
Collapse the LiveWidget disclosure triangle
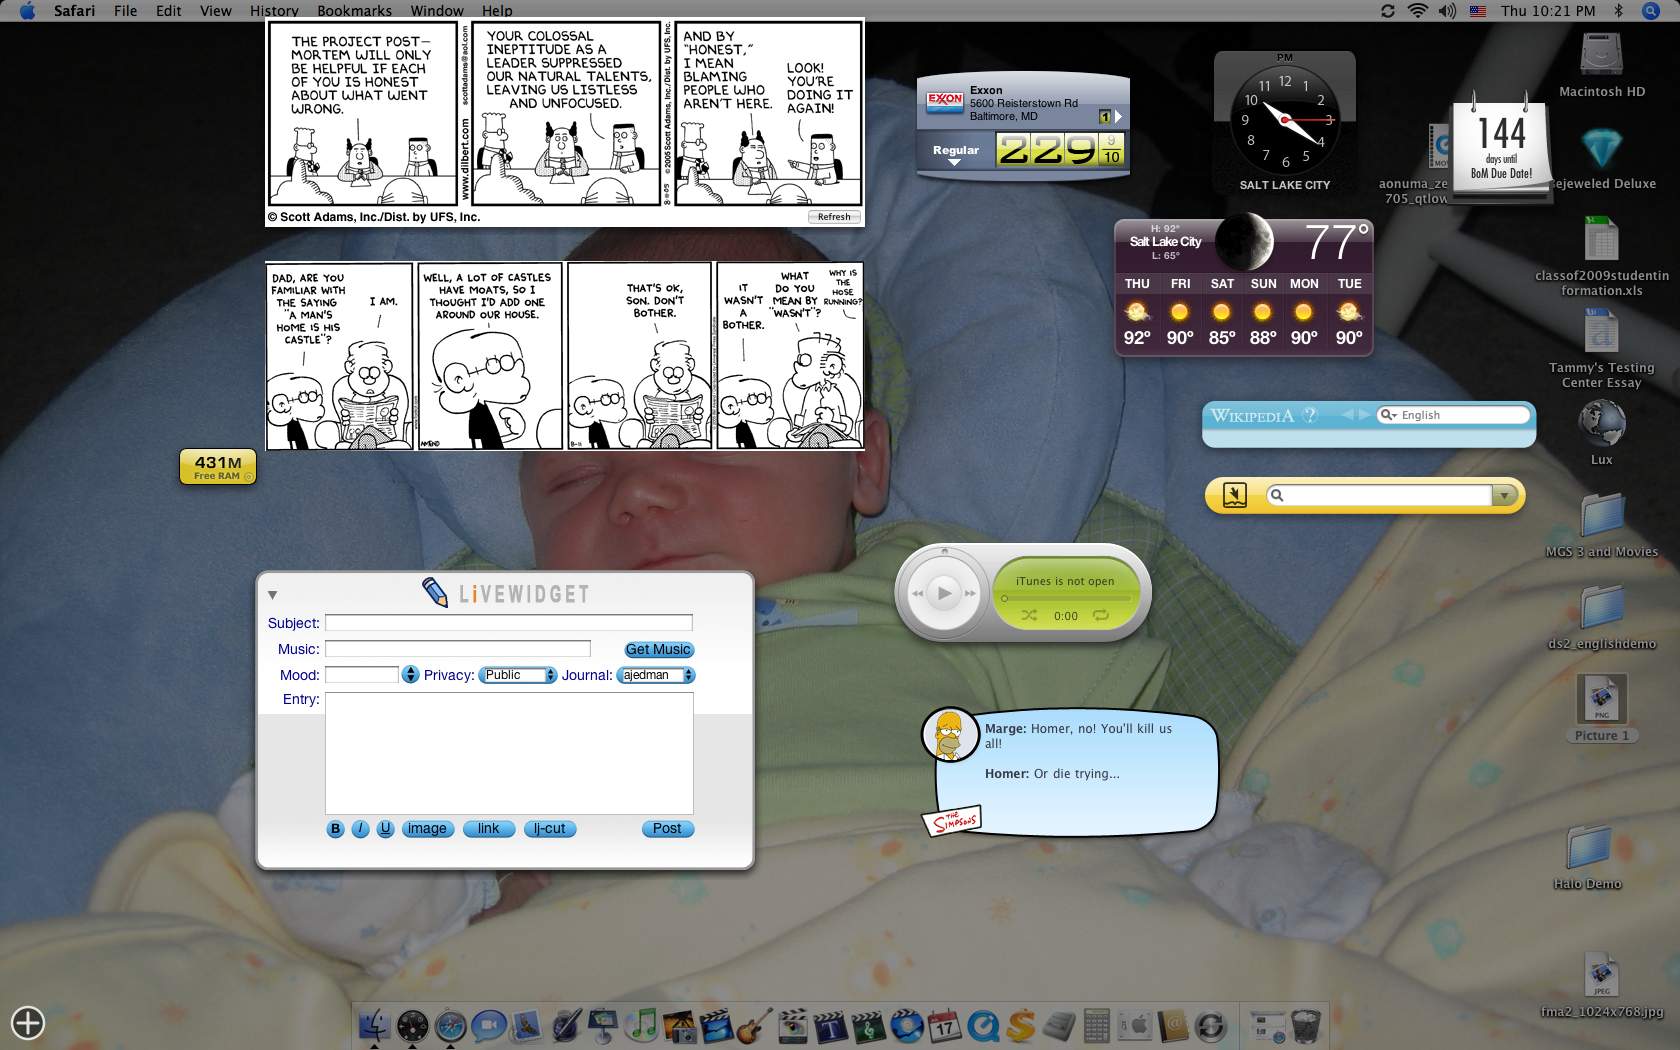coord(272,595)
